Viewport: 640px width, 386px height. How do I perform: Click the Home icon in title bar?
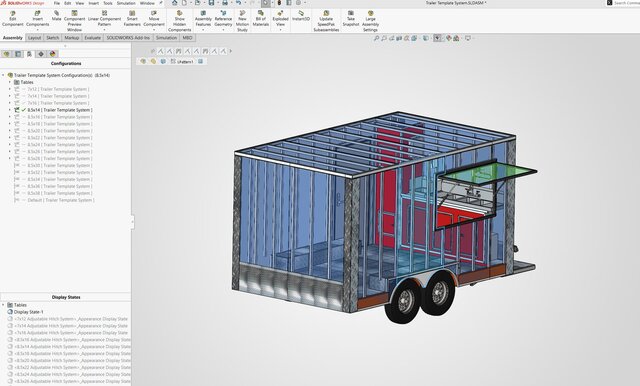[174, 3]
